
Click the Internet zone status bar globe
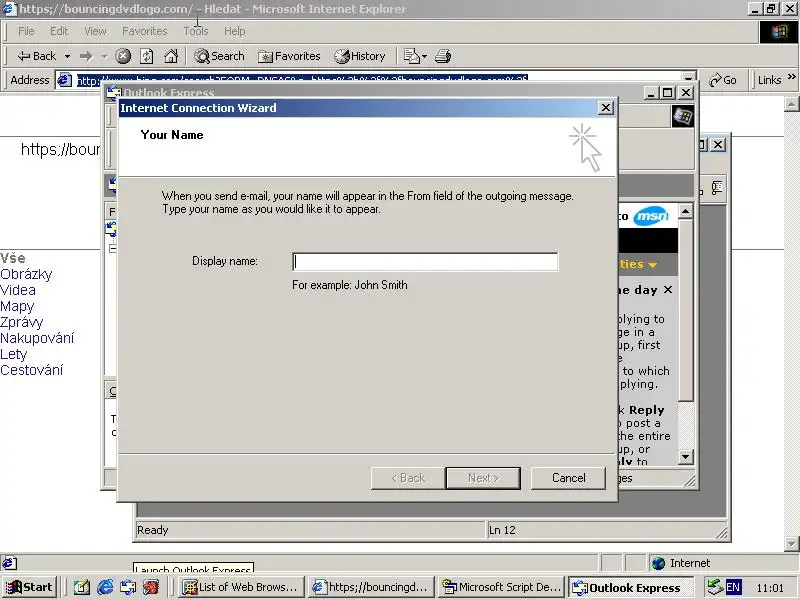coord(659,563)
